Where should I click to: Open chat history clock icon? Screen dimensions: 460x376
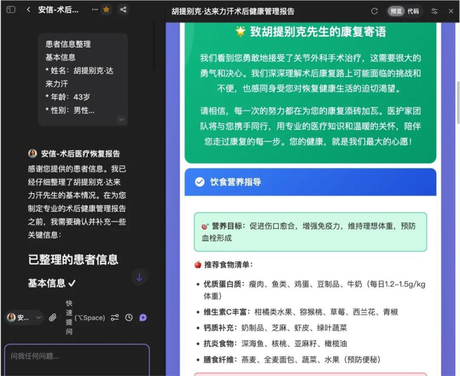coord(129,318)
